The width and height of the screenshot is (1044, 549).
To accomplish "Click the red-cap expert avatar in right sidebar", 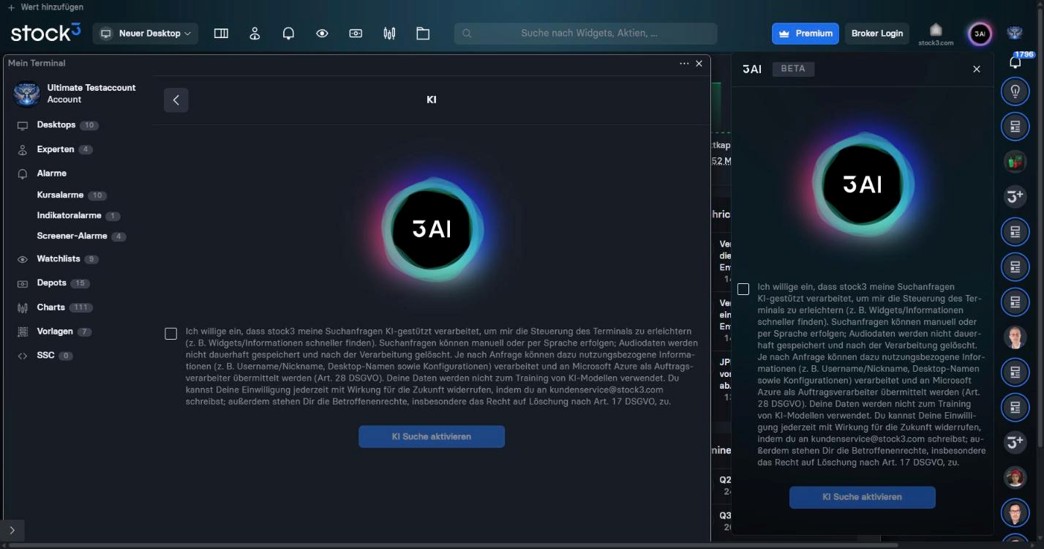I will pyautogui.click(x=1015, y=477).
